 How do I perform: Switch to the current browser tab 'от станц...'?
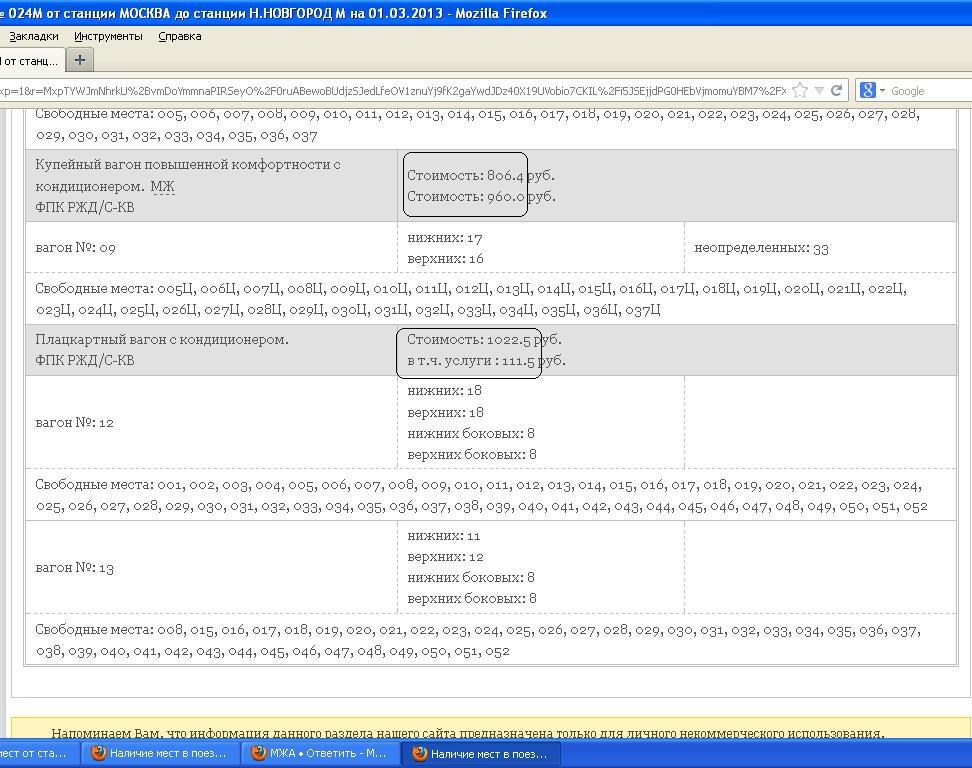(30, 61)
